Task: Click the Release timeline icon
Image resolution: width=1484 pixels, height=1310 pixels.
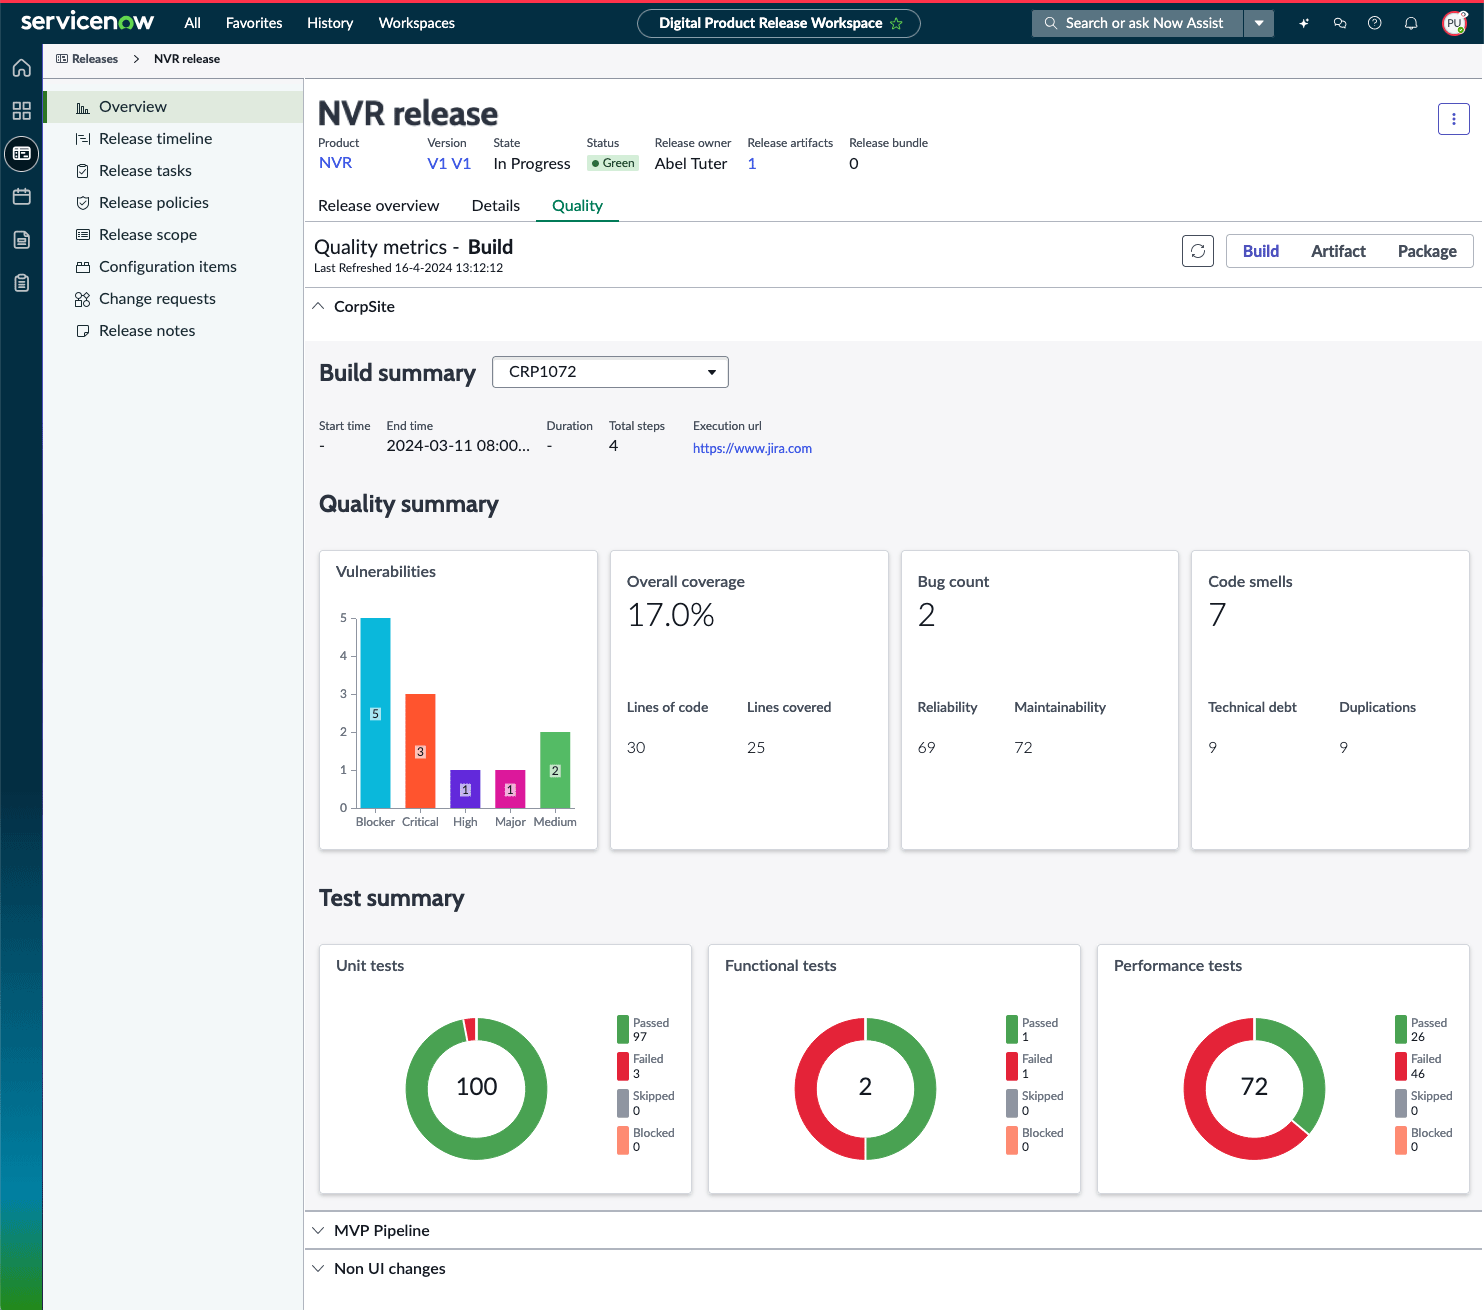Action: [x=83, y=139]
